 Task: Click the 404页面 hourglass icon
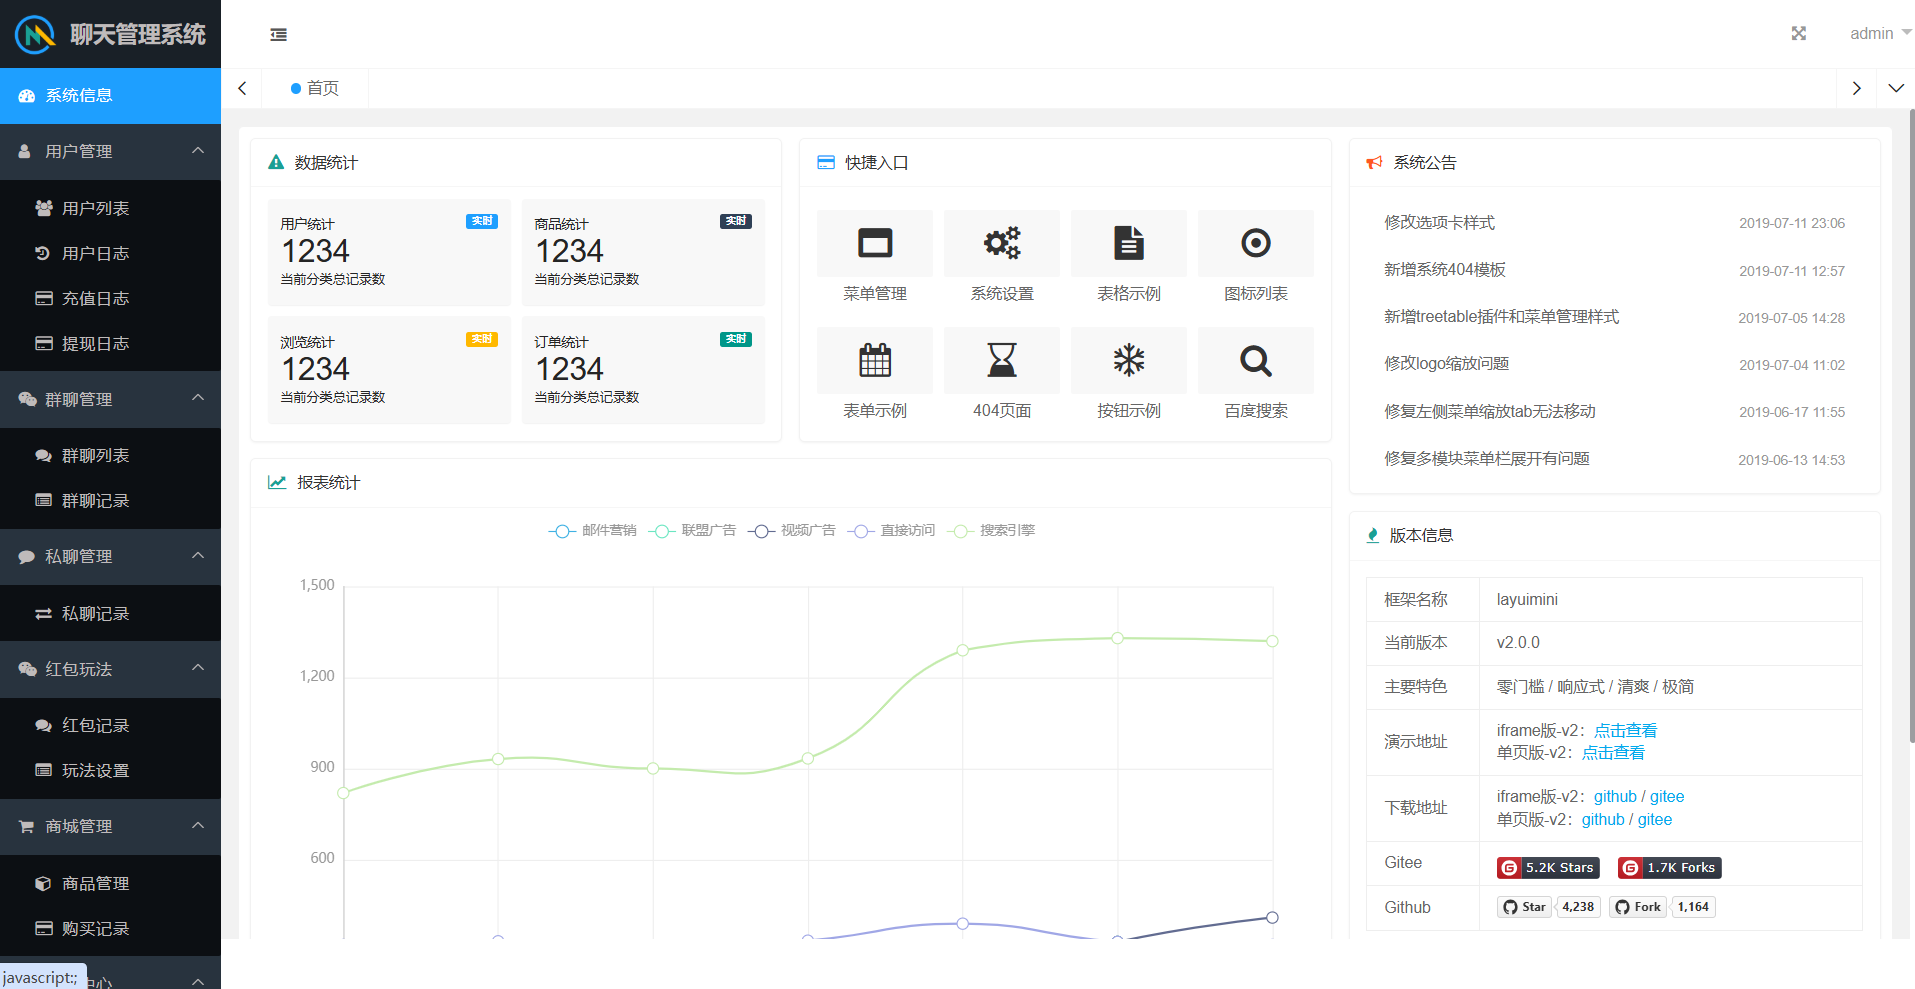coord(1001,360)
